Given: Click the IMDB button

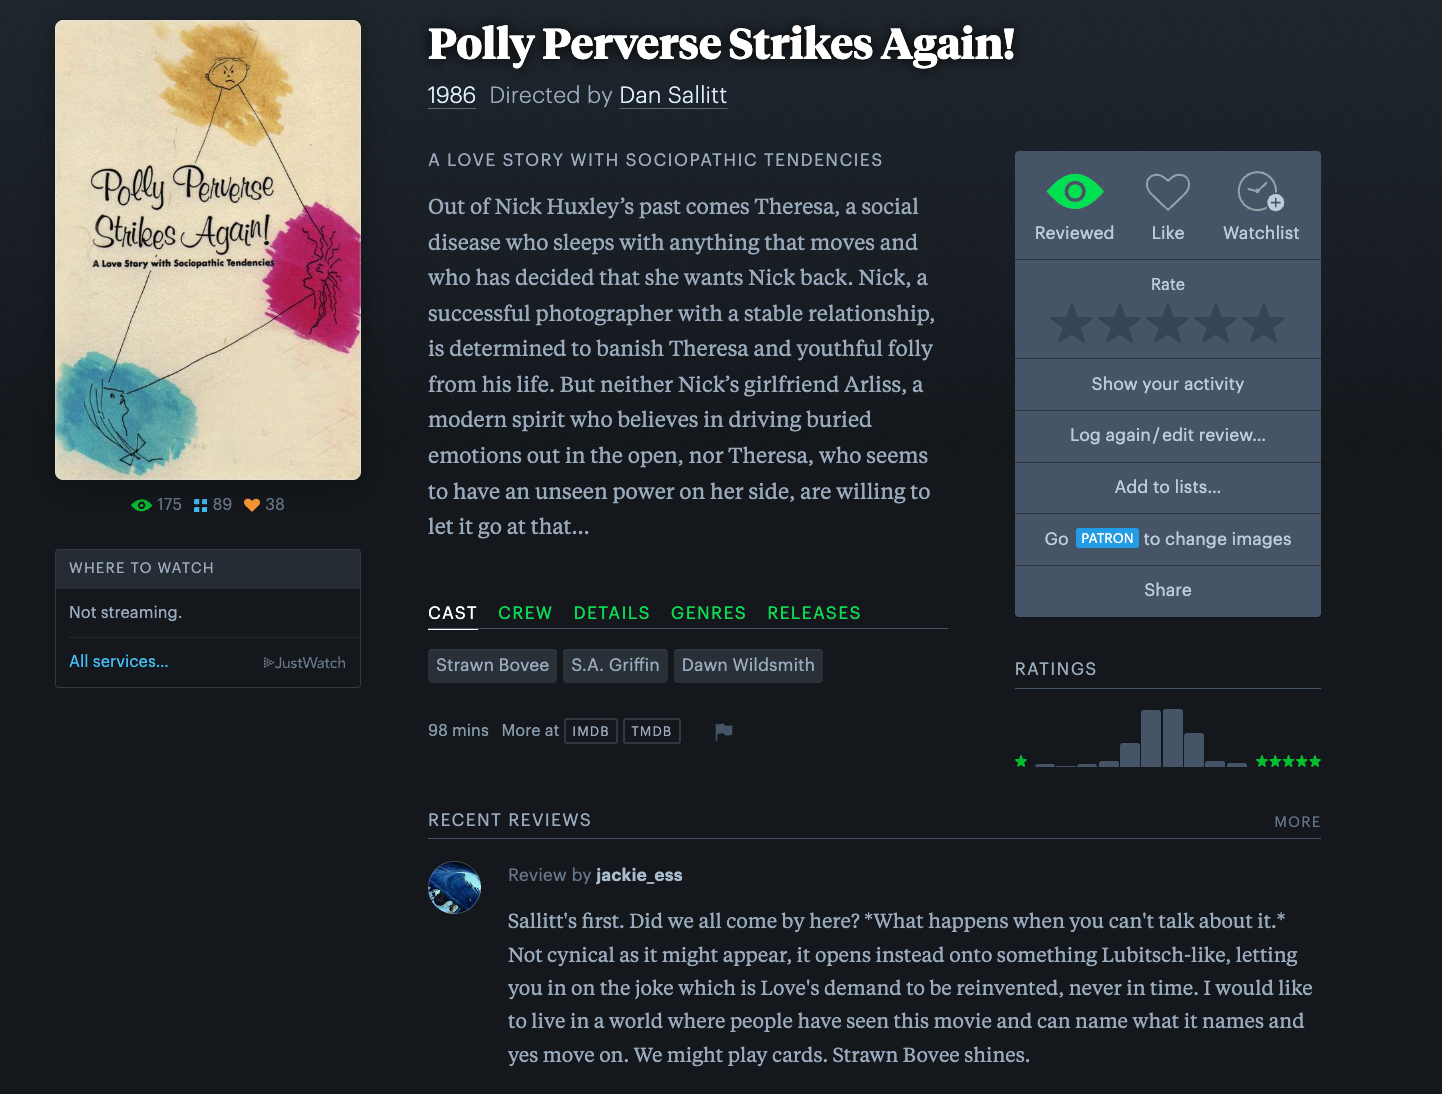Looking at the screenshot, I should click(x=590, y=731).
